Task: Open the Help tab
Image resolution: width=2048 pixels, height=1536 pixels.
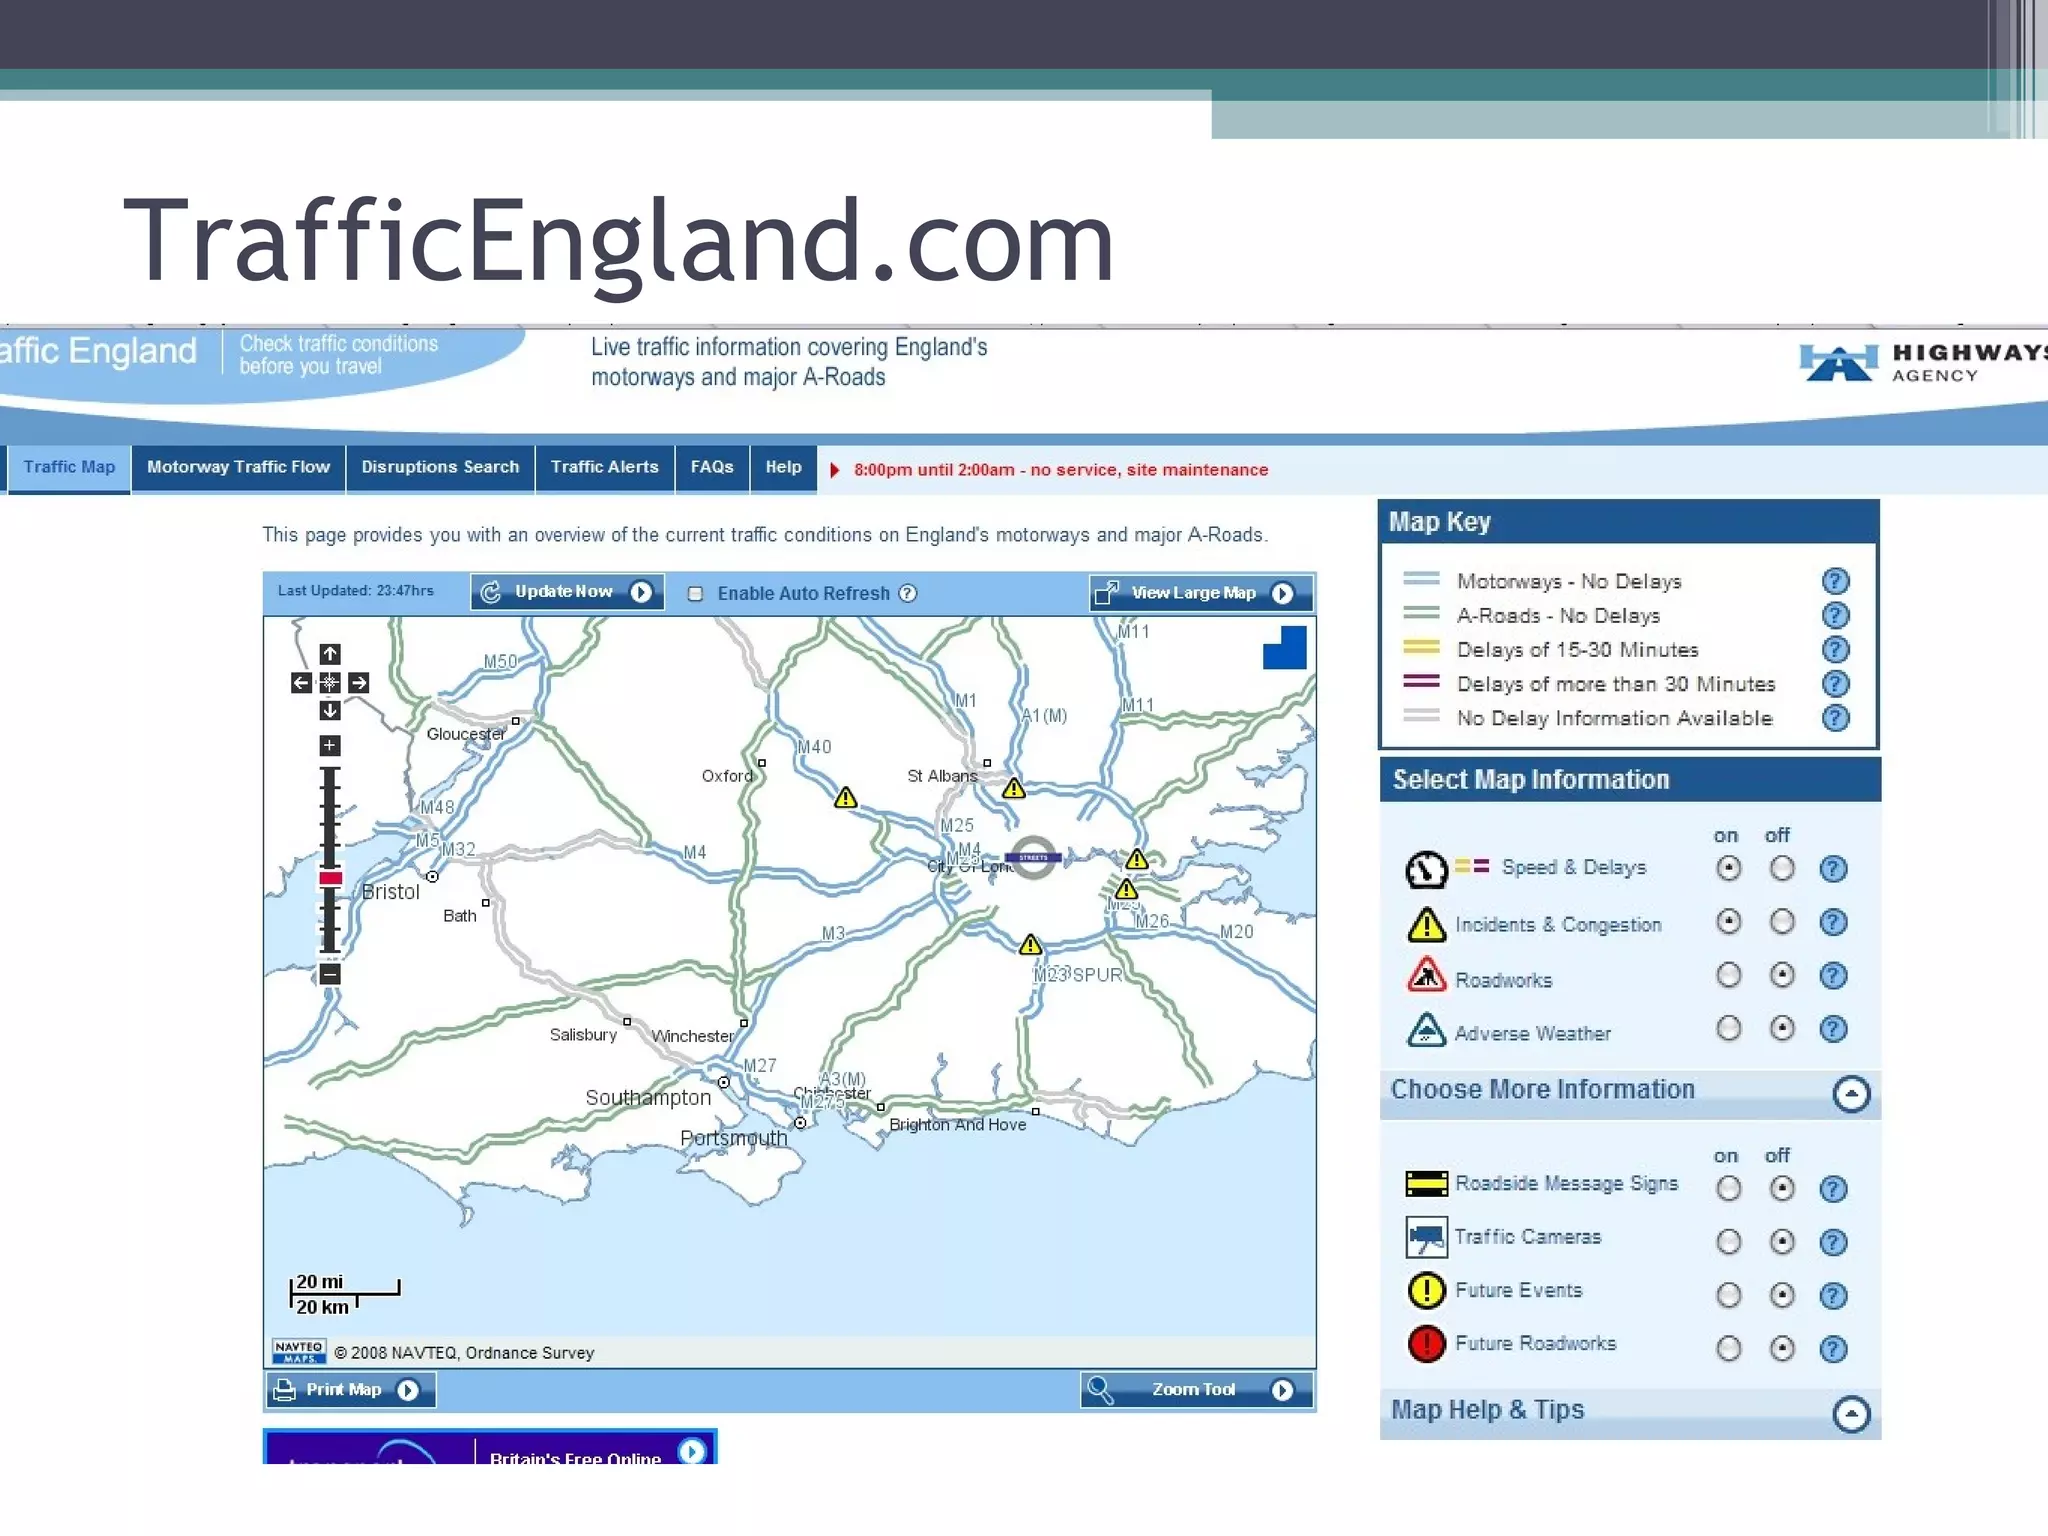Action: (783, 468)
